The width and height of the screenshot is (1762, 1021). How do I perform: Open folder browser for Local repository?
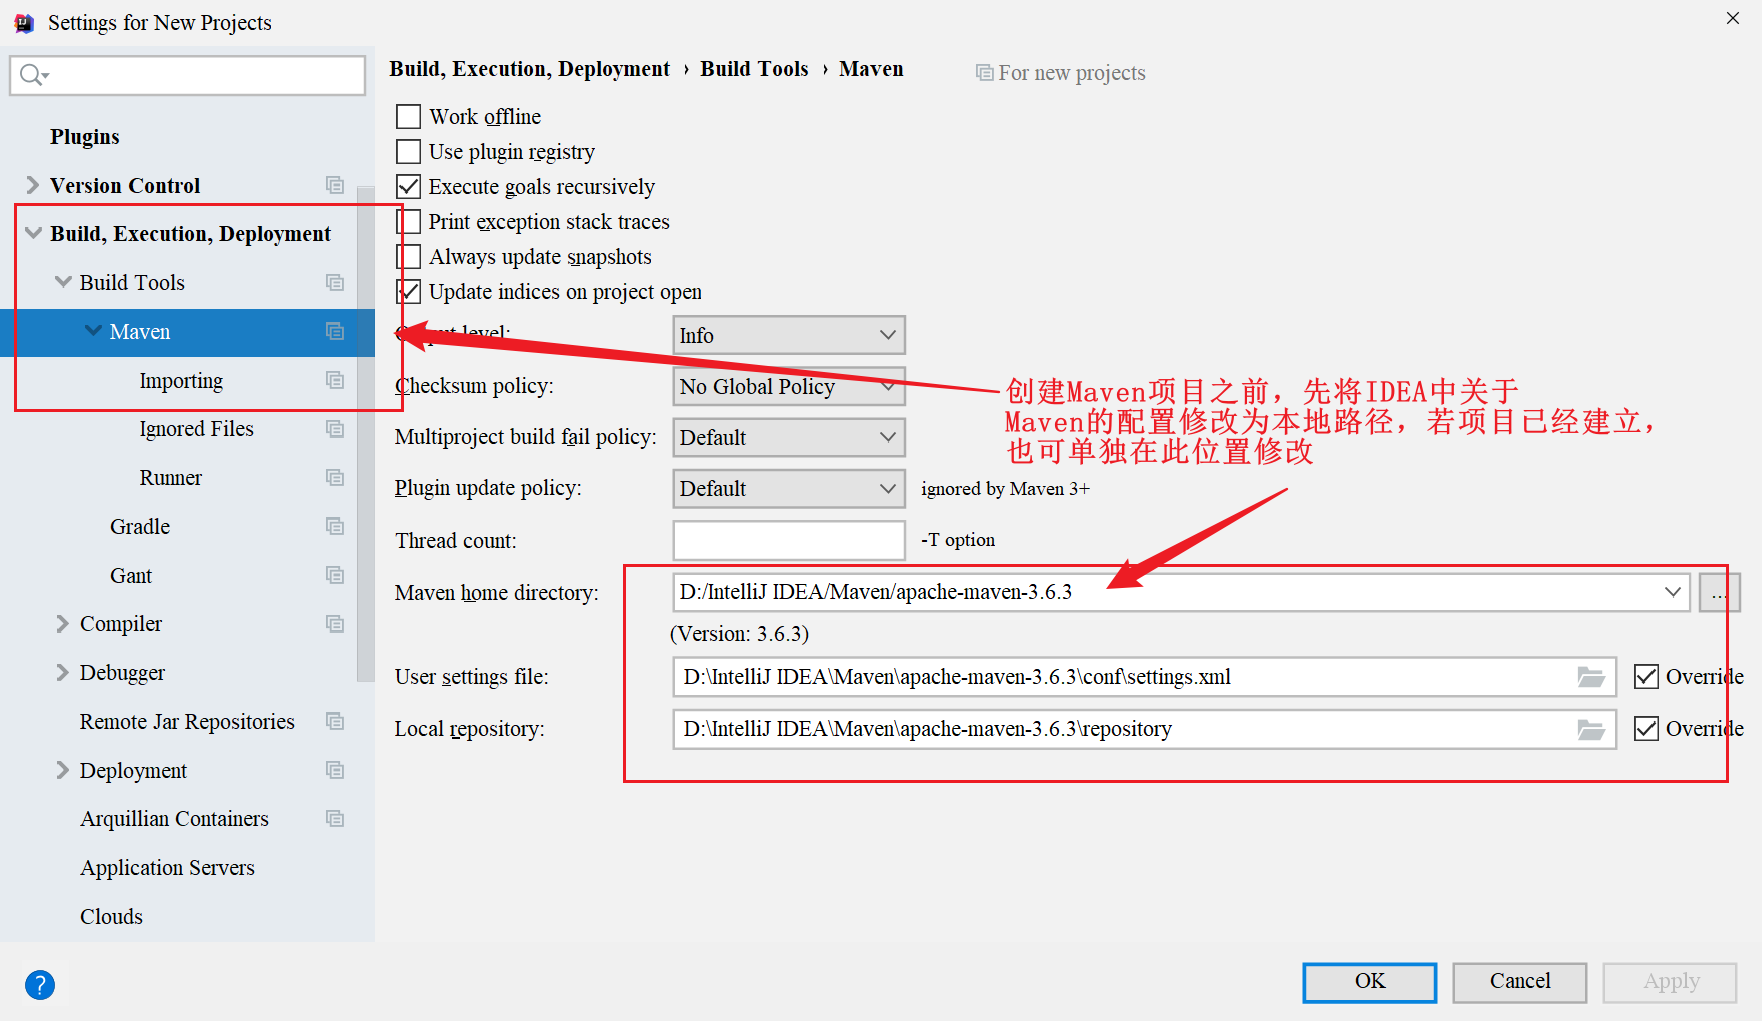tap(1591, 729)
